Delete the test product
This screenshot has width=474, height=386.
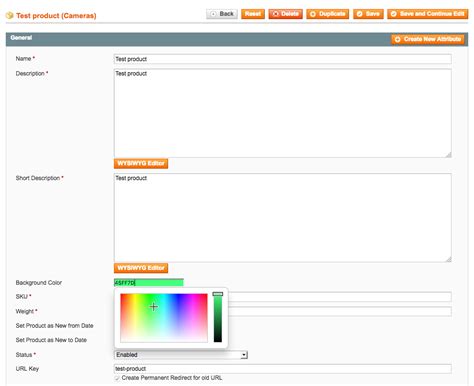point(285,14)
